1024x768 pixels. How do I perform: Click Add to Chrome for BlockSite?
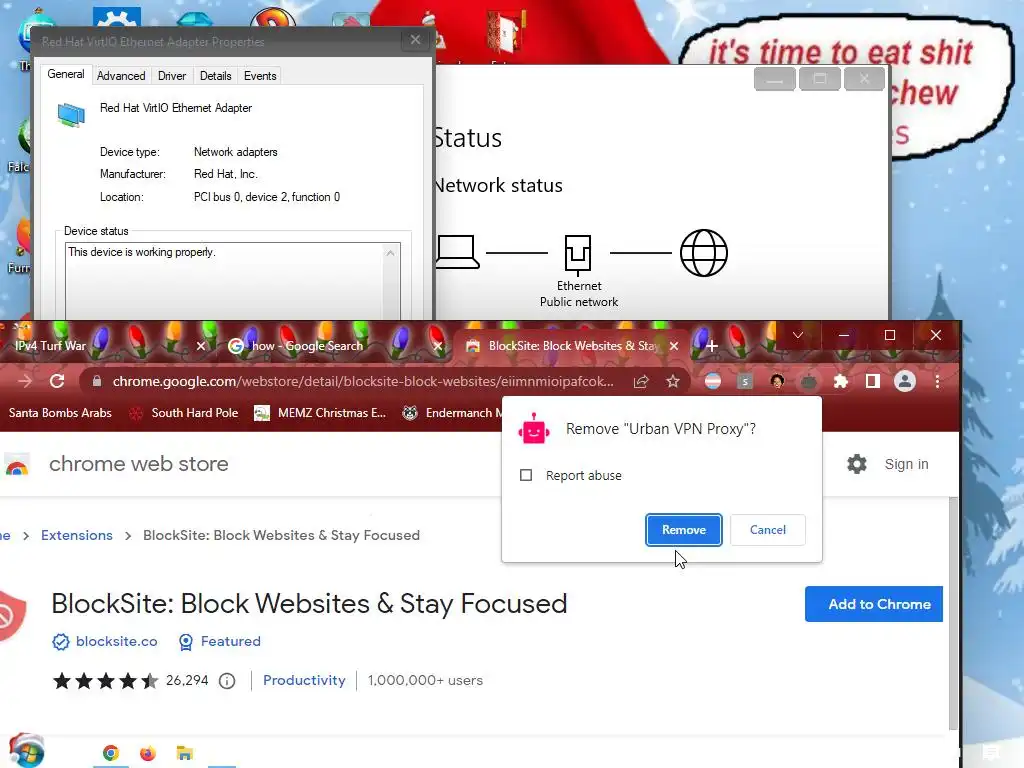click(874, 604)
